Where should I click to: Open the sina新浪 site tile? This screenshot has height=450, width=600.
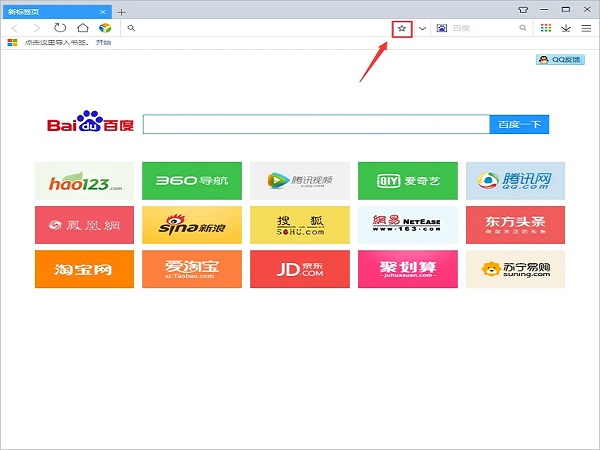(x=192, y=225)
